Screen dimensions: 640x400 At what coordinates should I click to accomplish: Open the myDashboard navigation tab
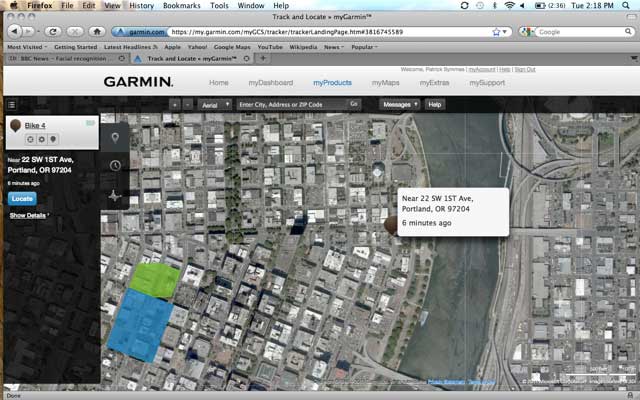271,83
